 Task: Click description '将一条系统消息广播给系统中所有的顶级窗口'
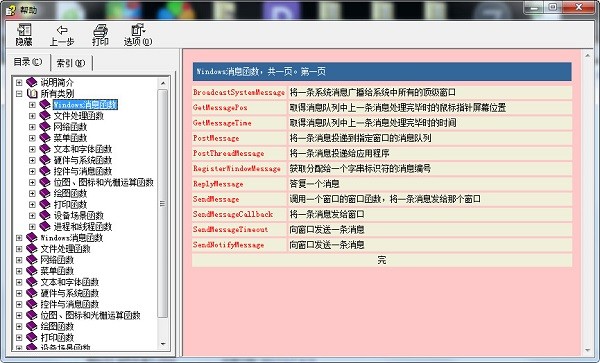pyautogui.click(x=373, y=92)
